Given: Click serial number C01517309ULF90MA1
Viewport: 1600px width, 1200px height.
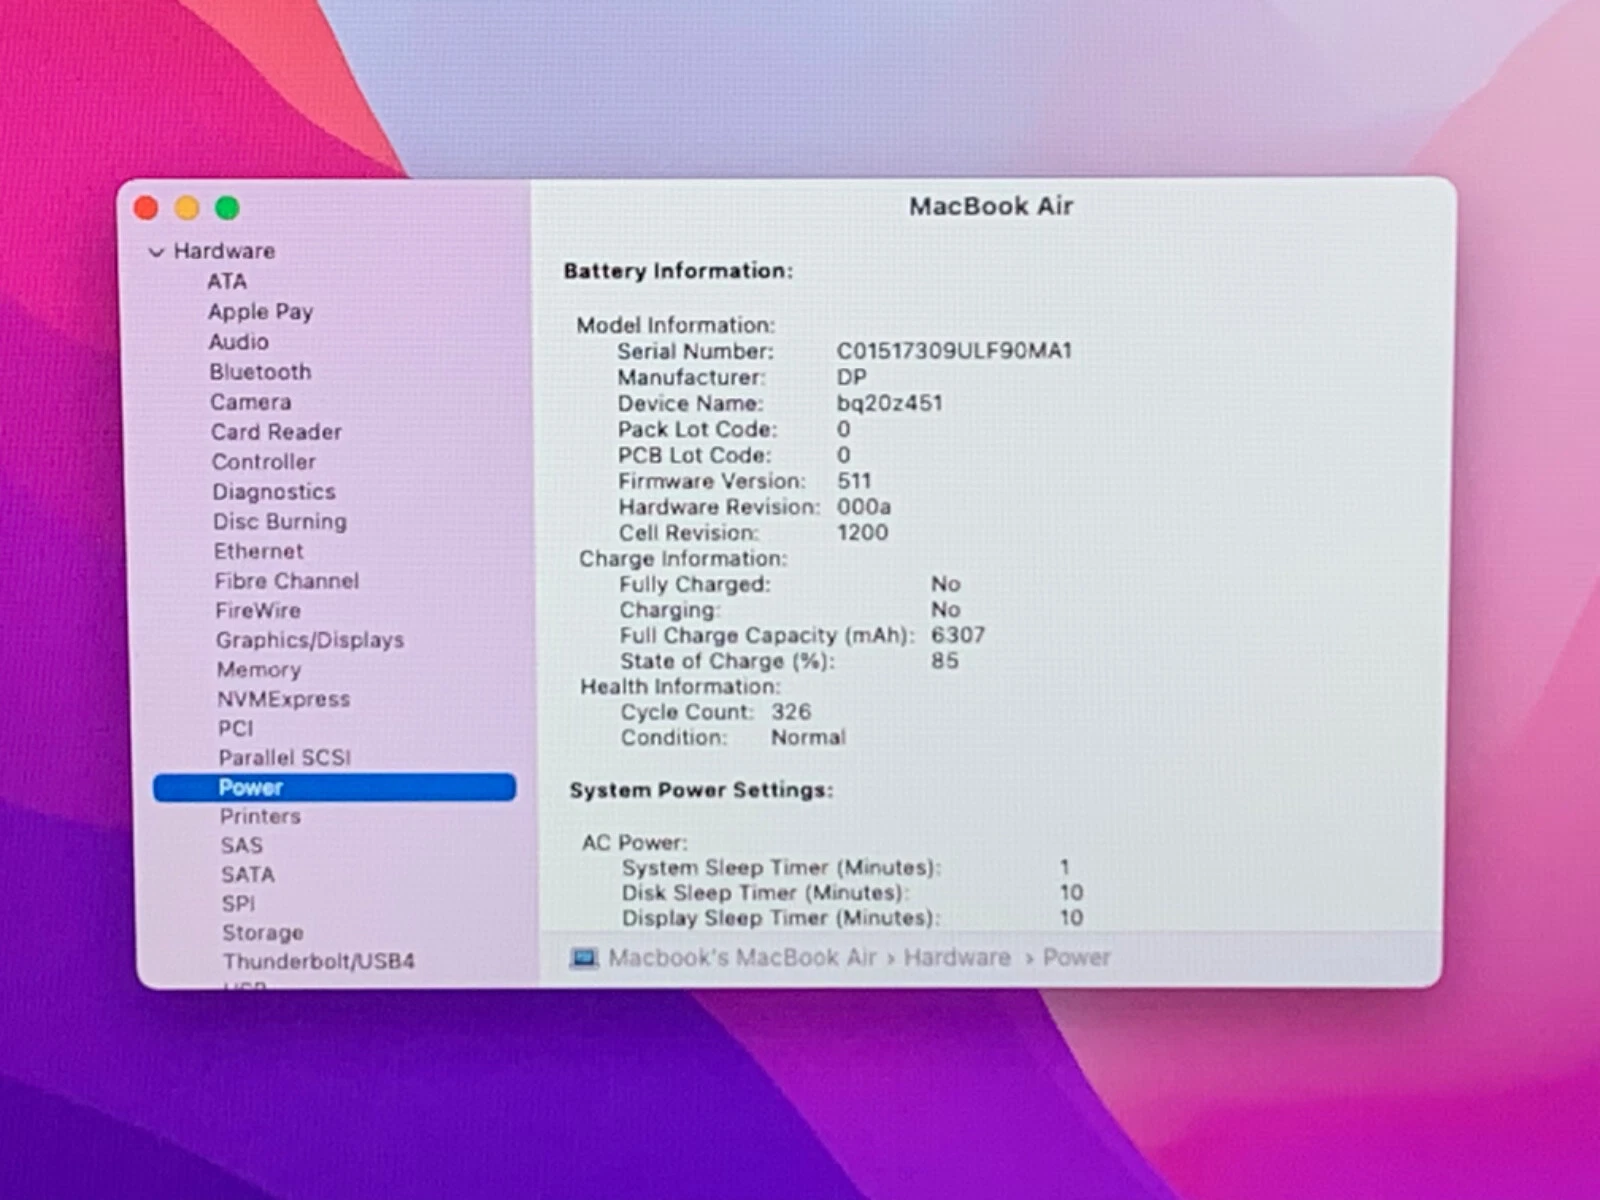Looking at the screenshot, I should [x=954, y=351].
